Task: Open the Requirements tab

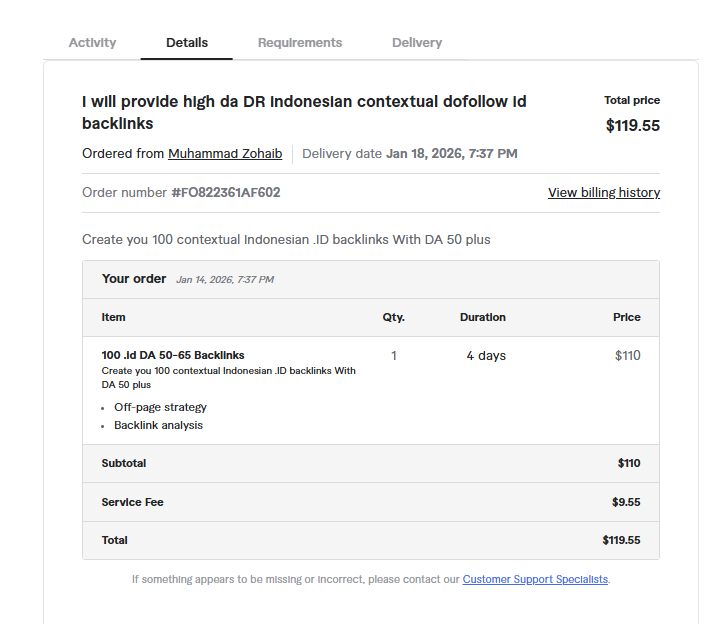Action: tap(300, 43)
